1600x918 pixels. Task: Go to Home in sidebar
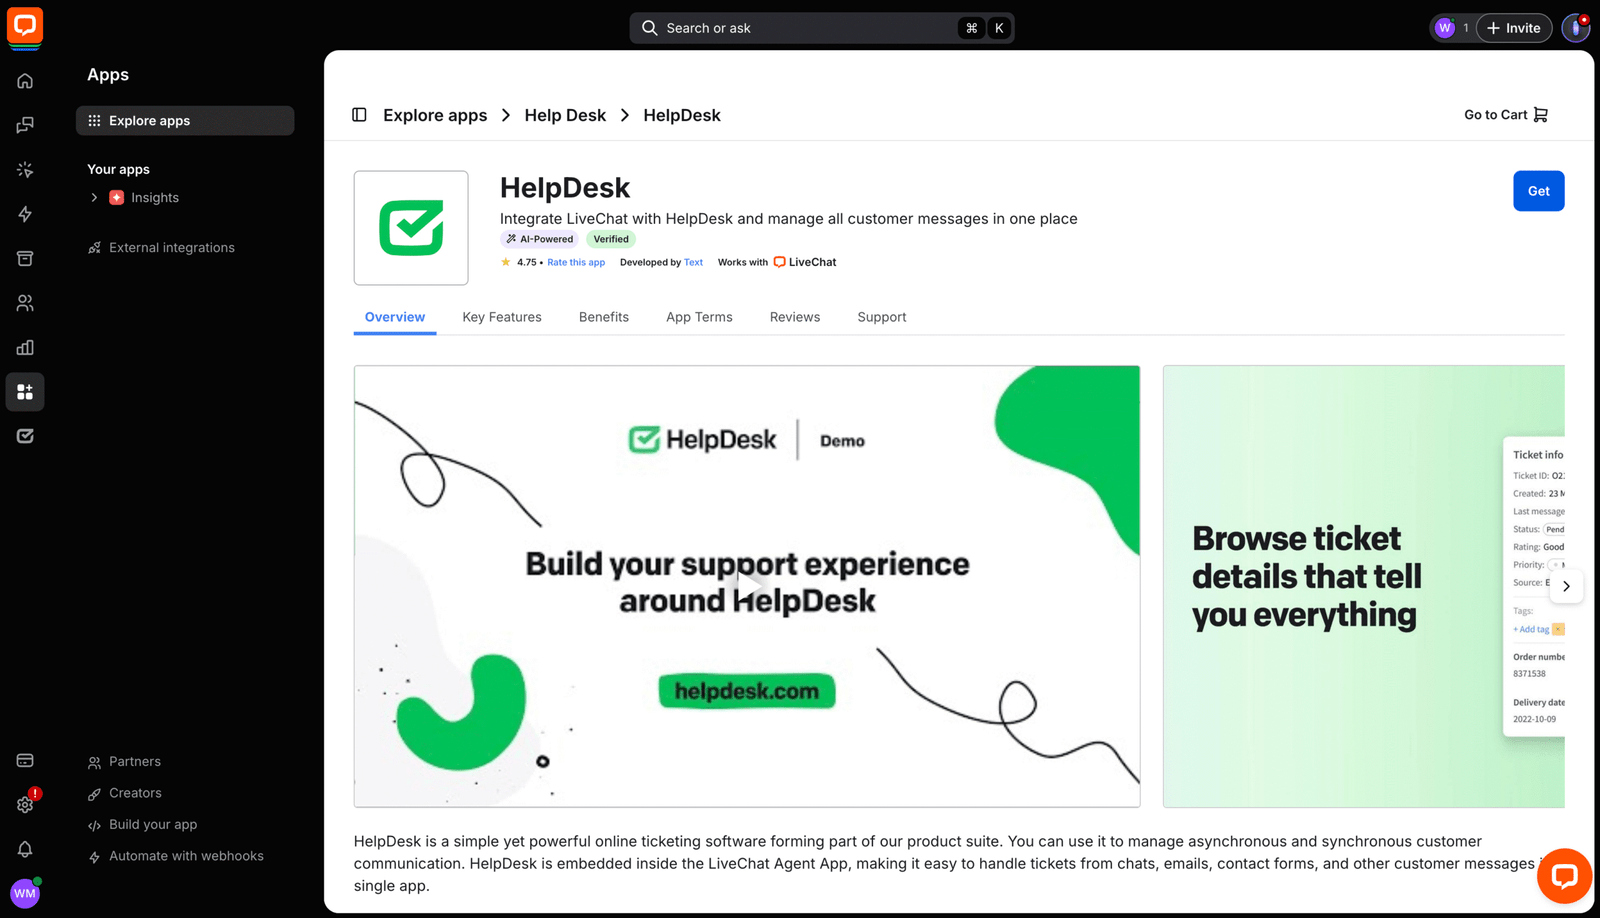point(25,81)
